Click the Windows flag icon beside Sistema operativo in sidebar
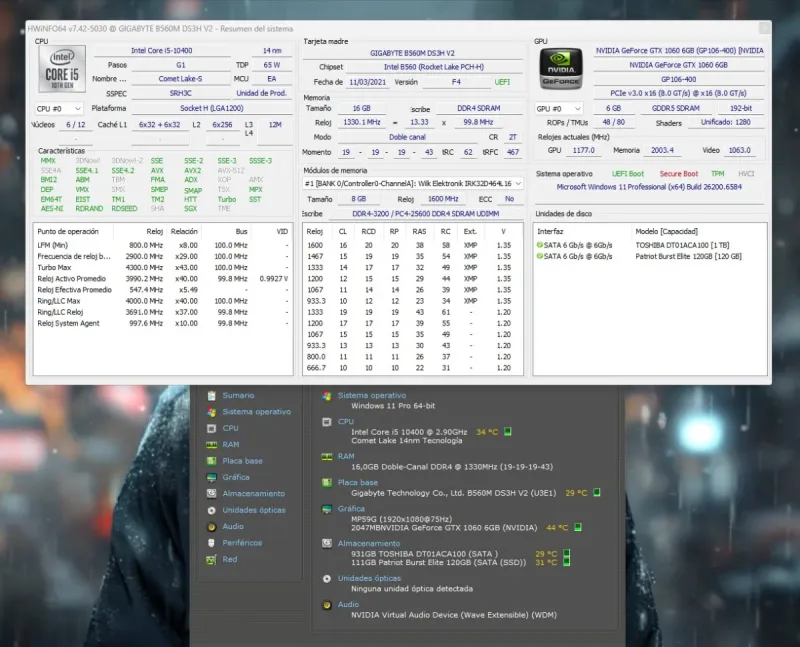The width and height of the screenshot is (800, 647). pos(211,412)
